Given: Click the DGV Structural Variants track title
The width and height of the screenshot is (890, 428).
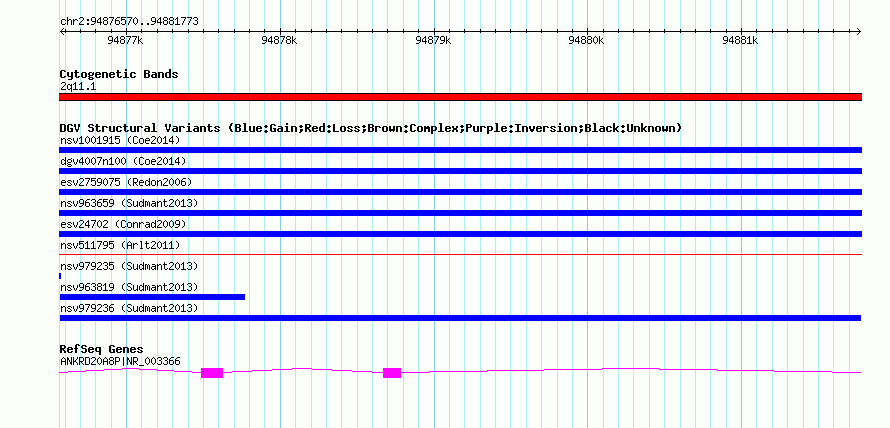Looking at the screenshot, I should point(370,128).
